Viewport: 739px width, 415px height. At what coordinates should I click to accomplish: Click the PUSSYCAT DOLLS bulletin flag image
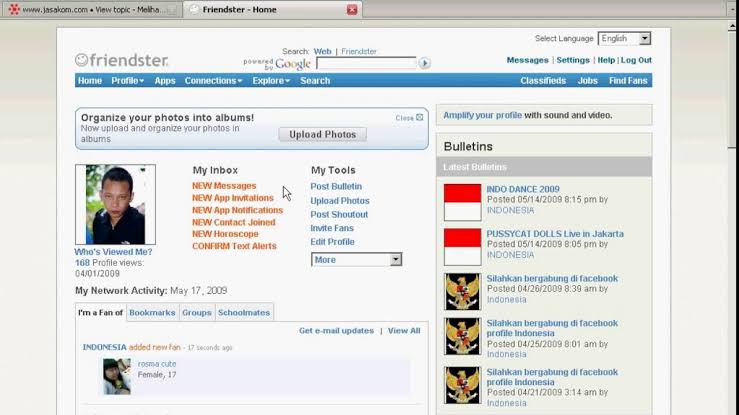coord(462,246)
